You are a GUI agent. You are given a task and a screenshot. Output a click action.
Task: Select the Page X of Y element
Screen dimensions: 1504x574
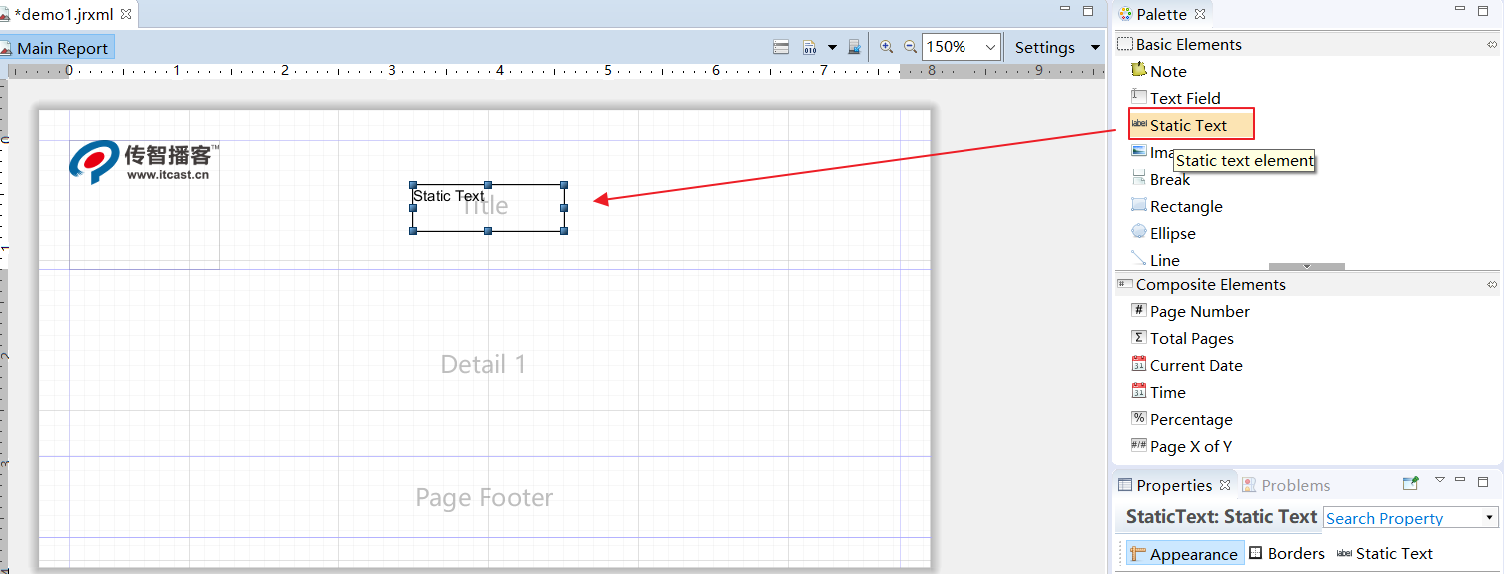(x=1181, y=446)
